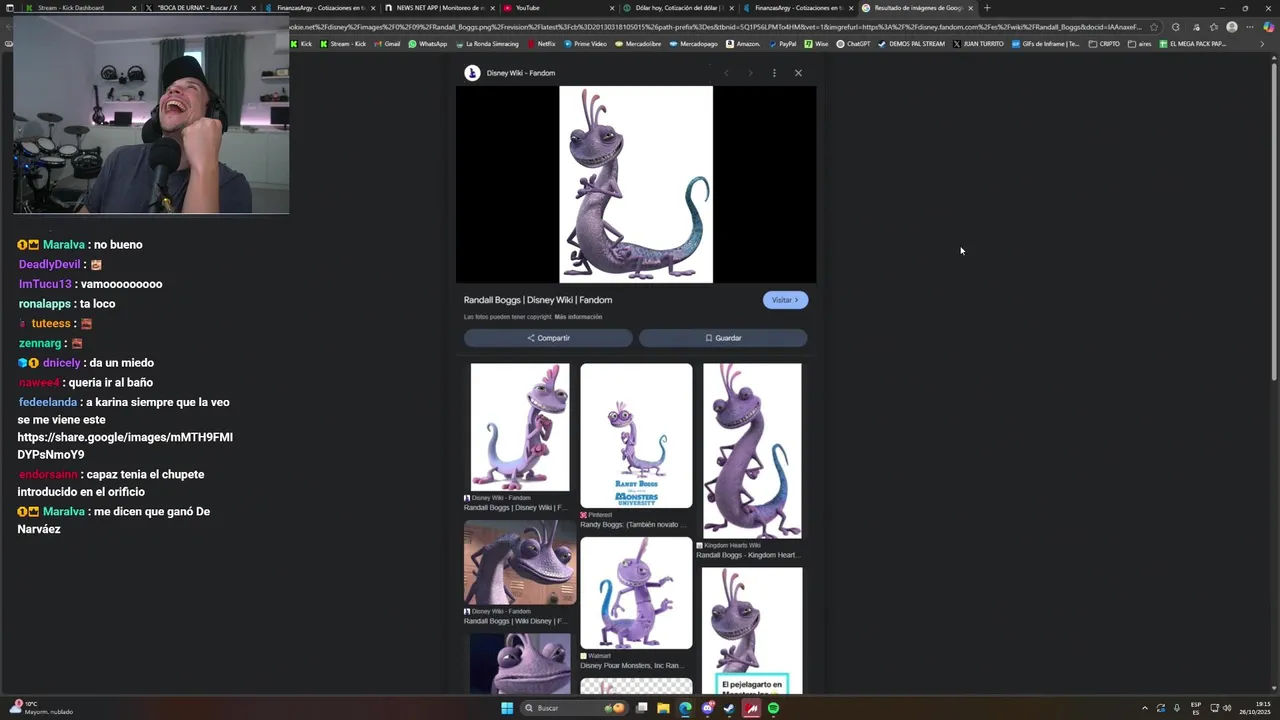This screenshot has width=1280, height=720.
Task: Switch to the 'NEWS NET APP' tab
Action: click(440, 8)
